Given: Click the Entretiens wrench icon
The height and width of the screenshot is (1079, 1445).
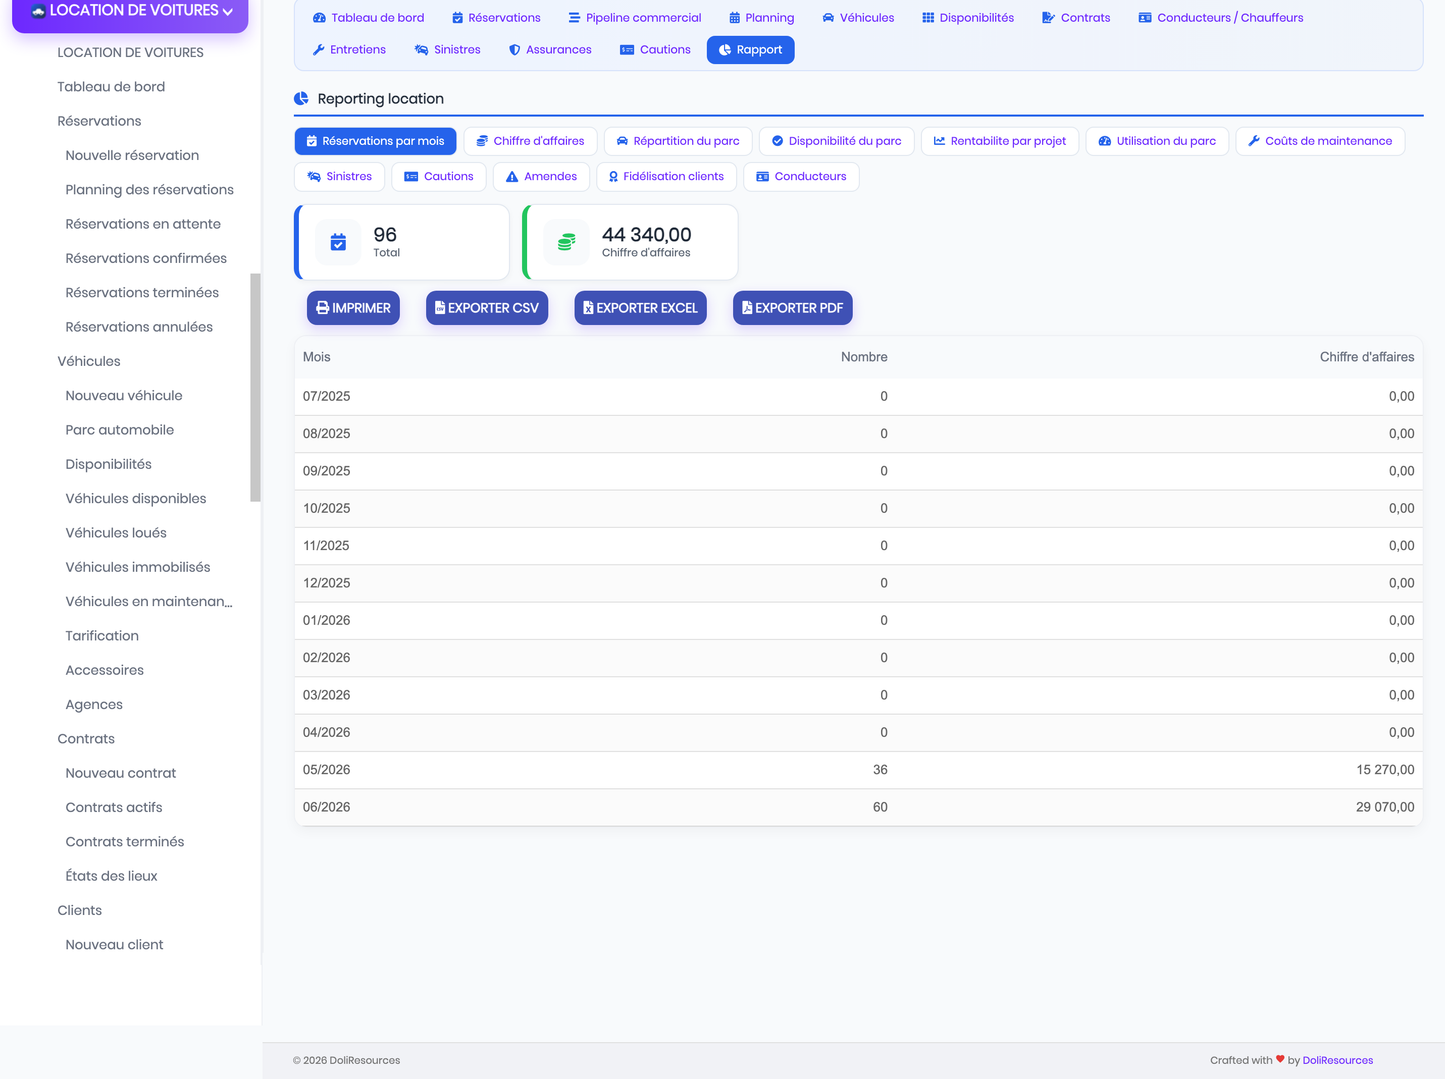Looking at the screenshot, I should coord(318,50).
